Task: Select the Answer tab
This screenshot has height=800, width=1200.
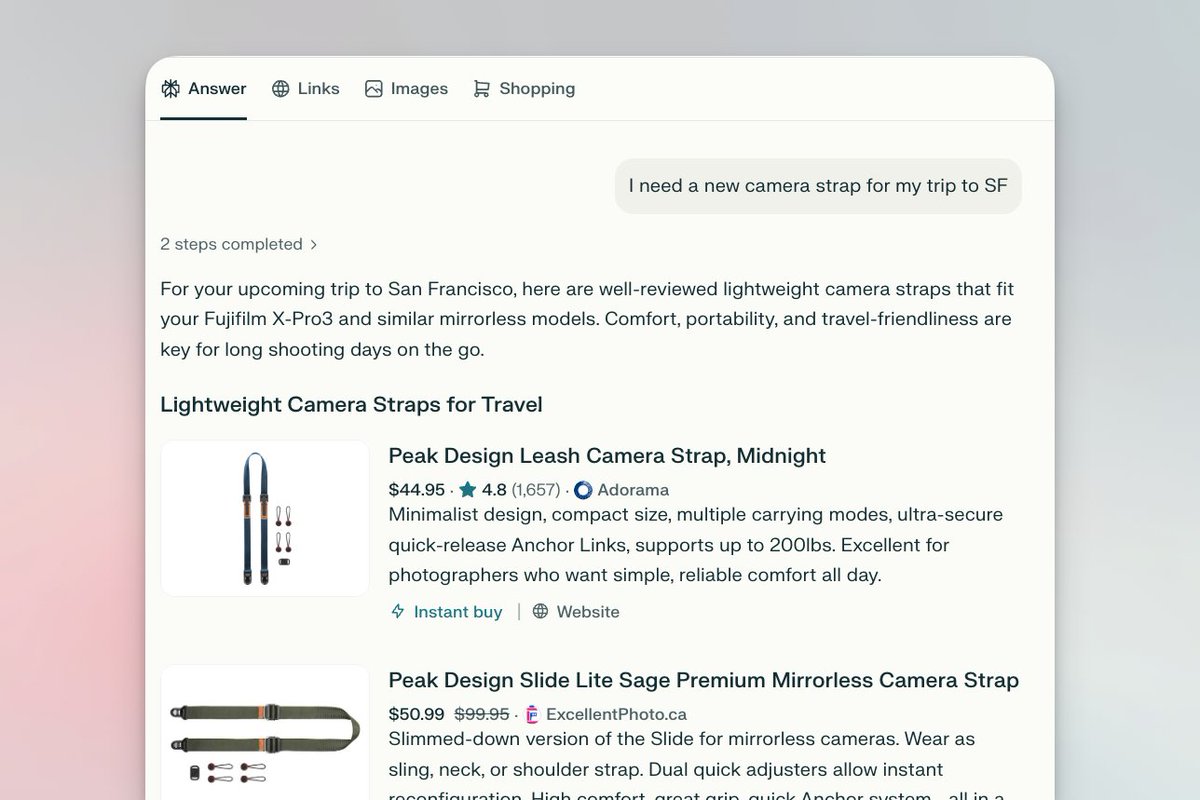Action: coord(204,89)
